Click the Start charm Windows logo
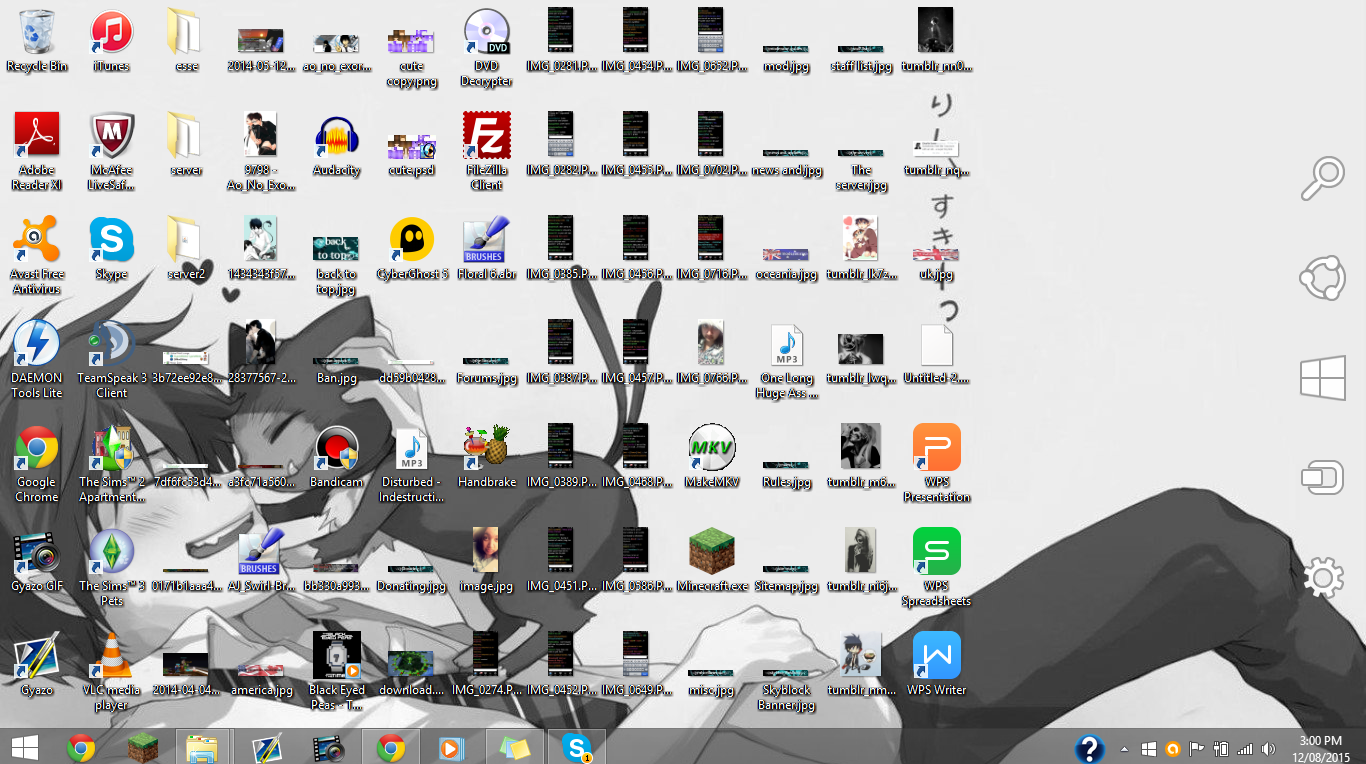1366x764 pixels. (1322, 379)
